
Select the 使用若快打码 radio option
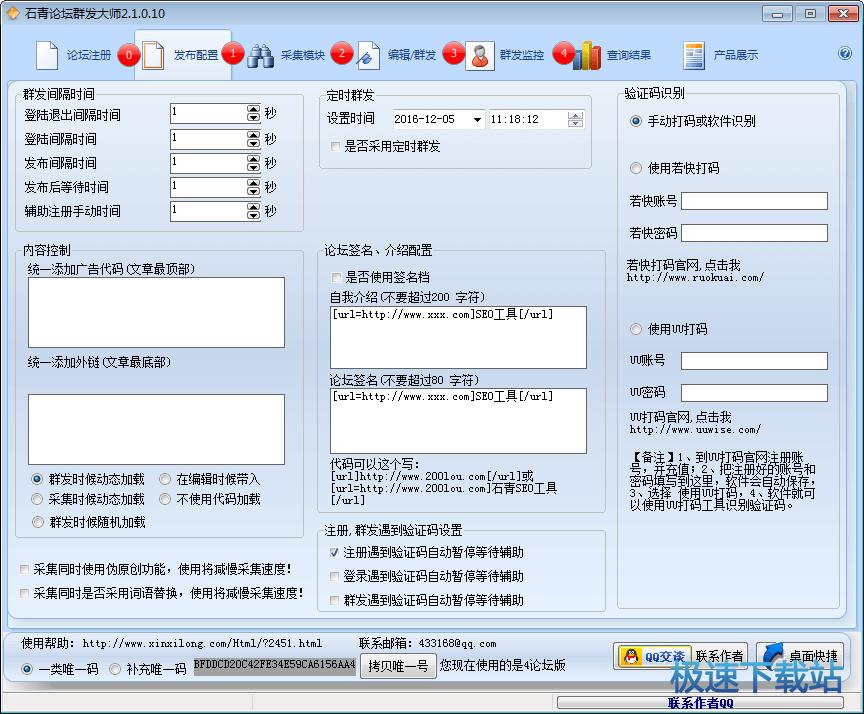[x=636, y=168]
